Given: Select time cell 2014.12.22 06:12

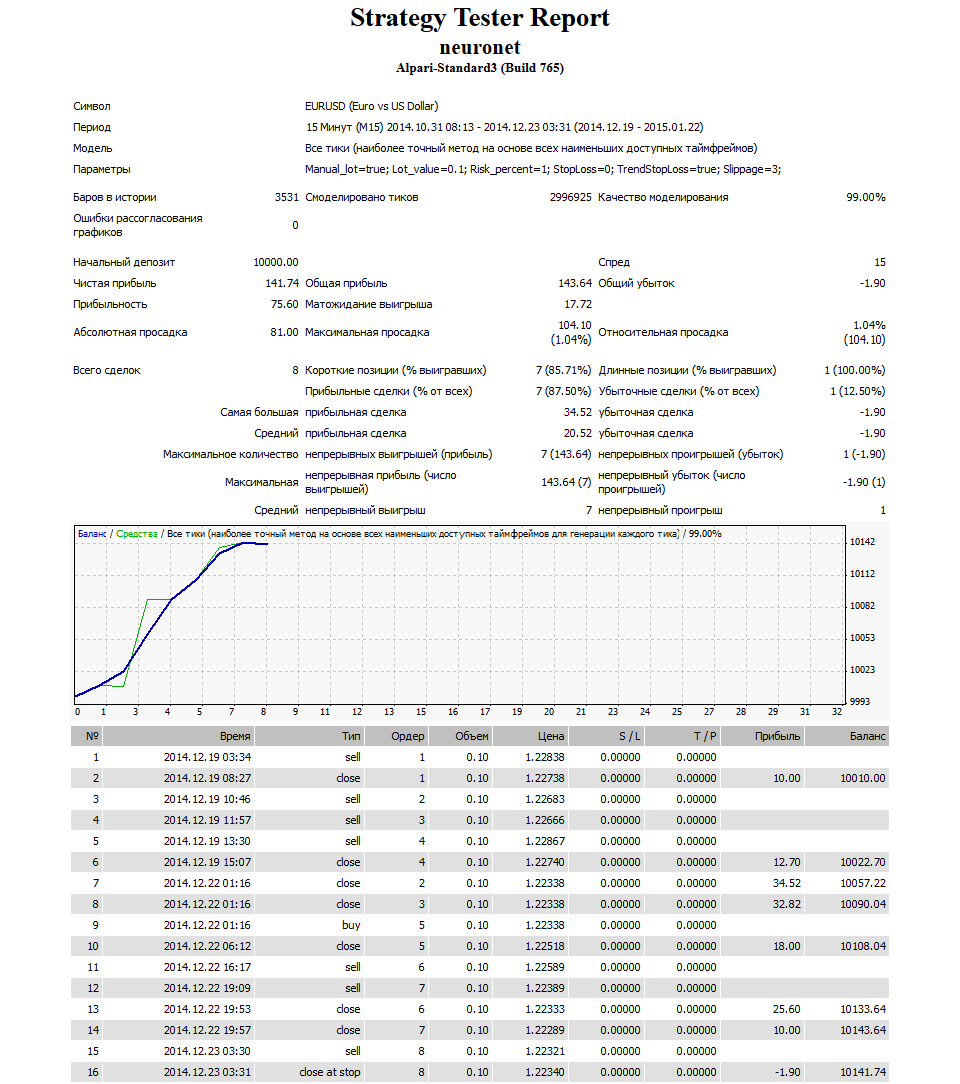Looking at the screenshot, I should (x=207, y=946).
